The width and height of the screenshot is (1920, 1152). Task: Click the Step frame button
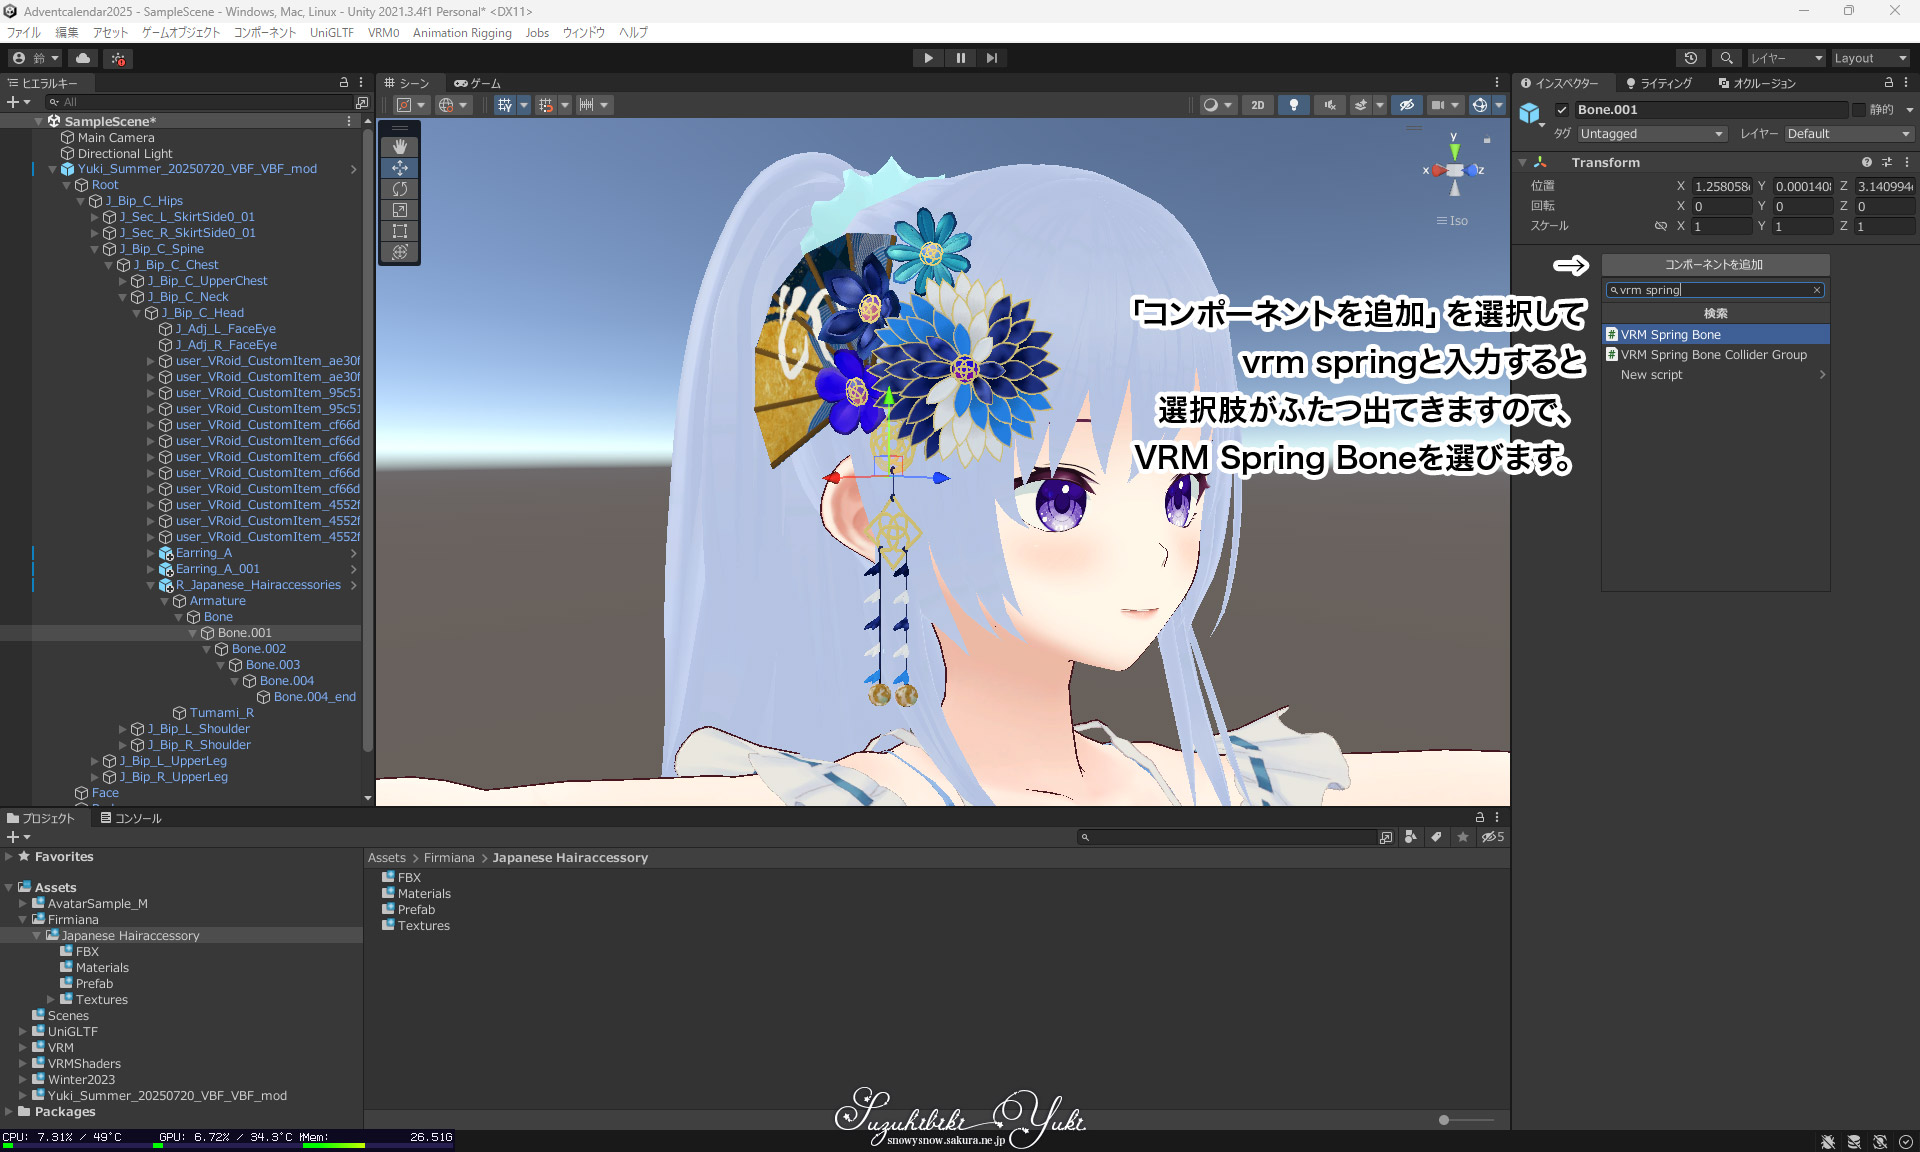991,58
